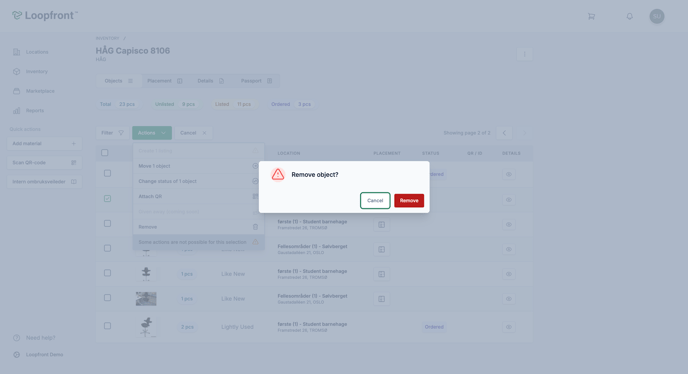Switch to the Placement tab
The width and height of the screenshot is (688, 374).
click(x=165, y=81)
